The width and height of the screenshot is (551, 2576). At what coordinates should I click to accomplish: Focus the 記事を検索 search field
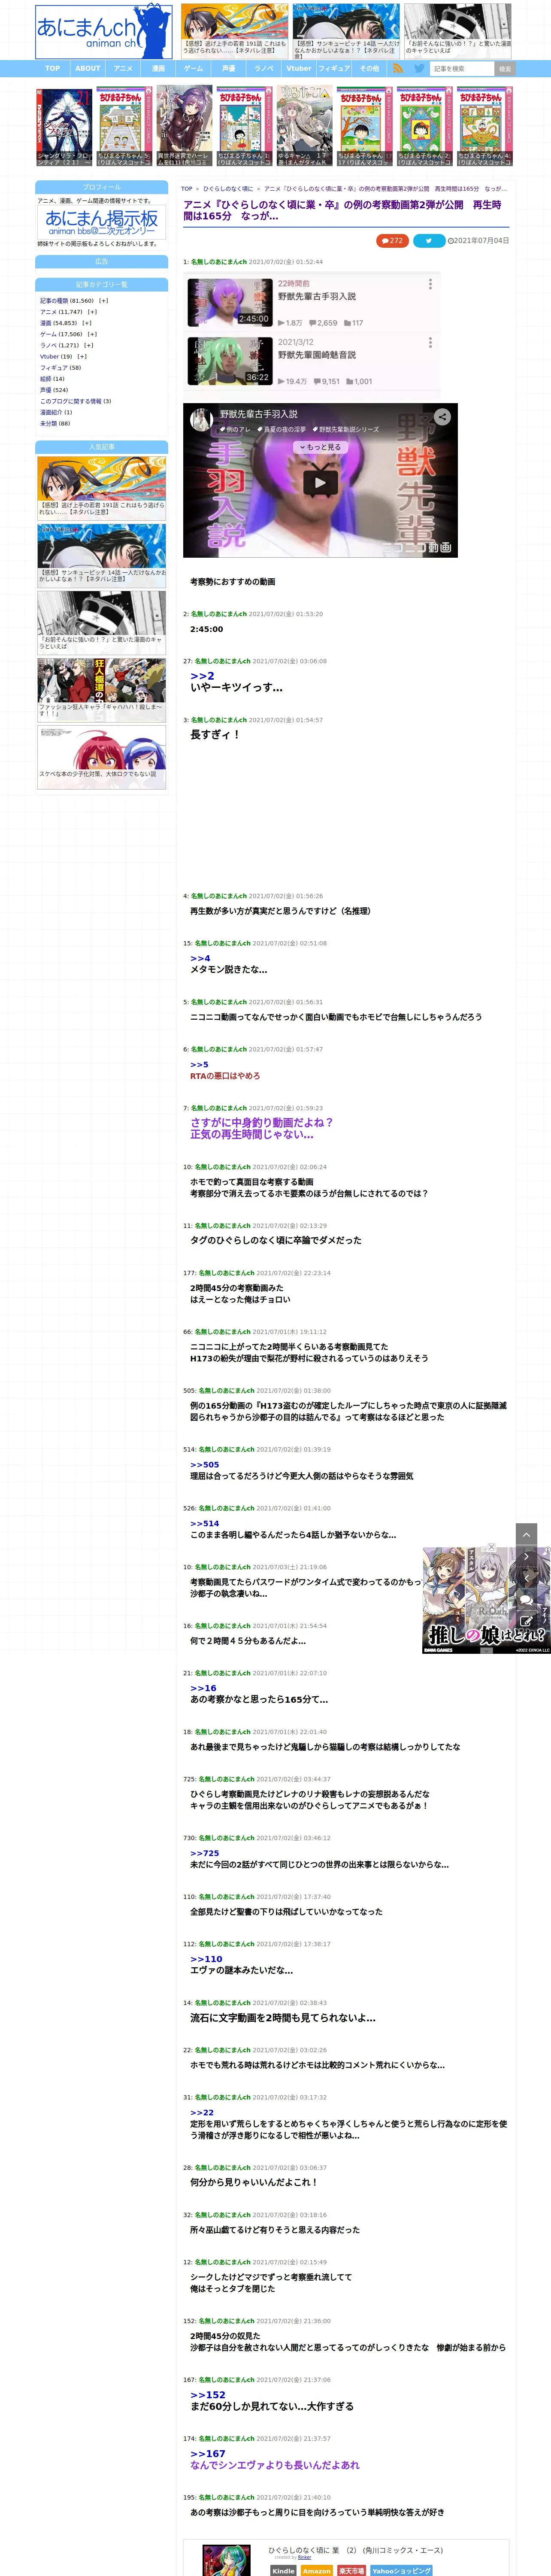(462, 69)
